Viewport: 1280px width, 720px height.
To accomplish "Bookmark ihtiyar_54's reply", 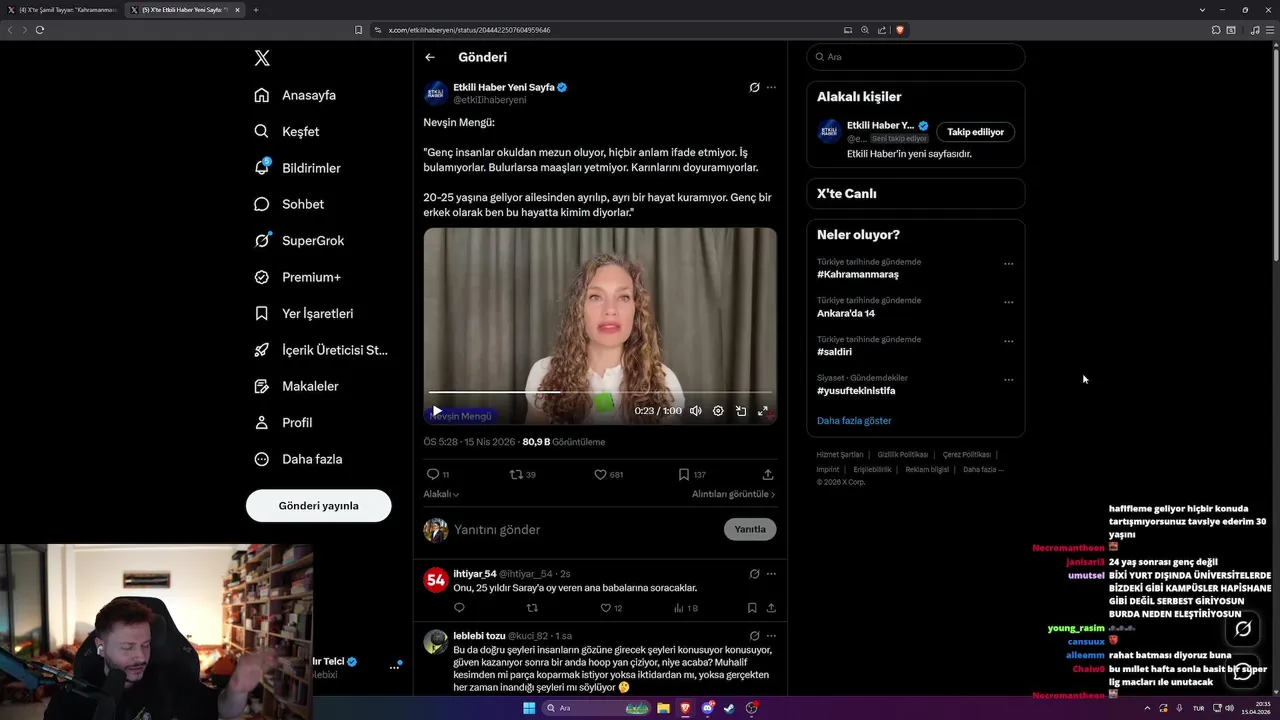I will pos(752,608).
